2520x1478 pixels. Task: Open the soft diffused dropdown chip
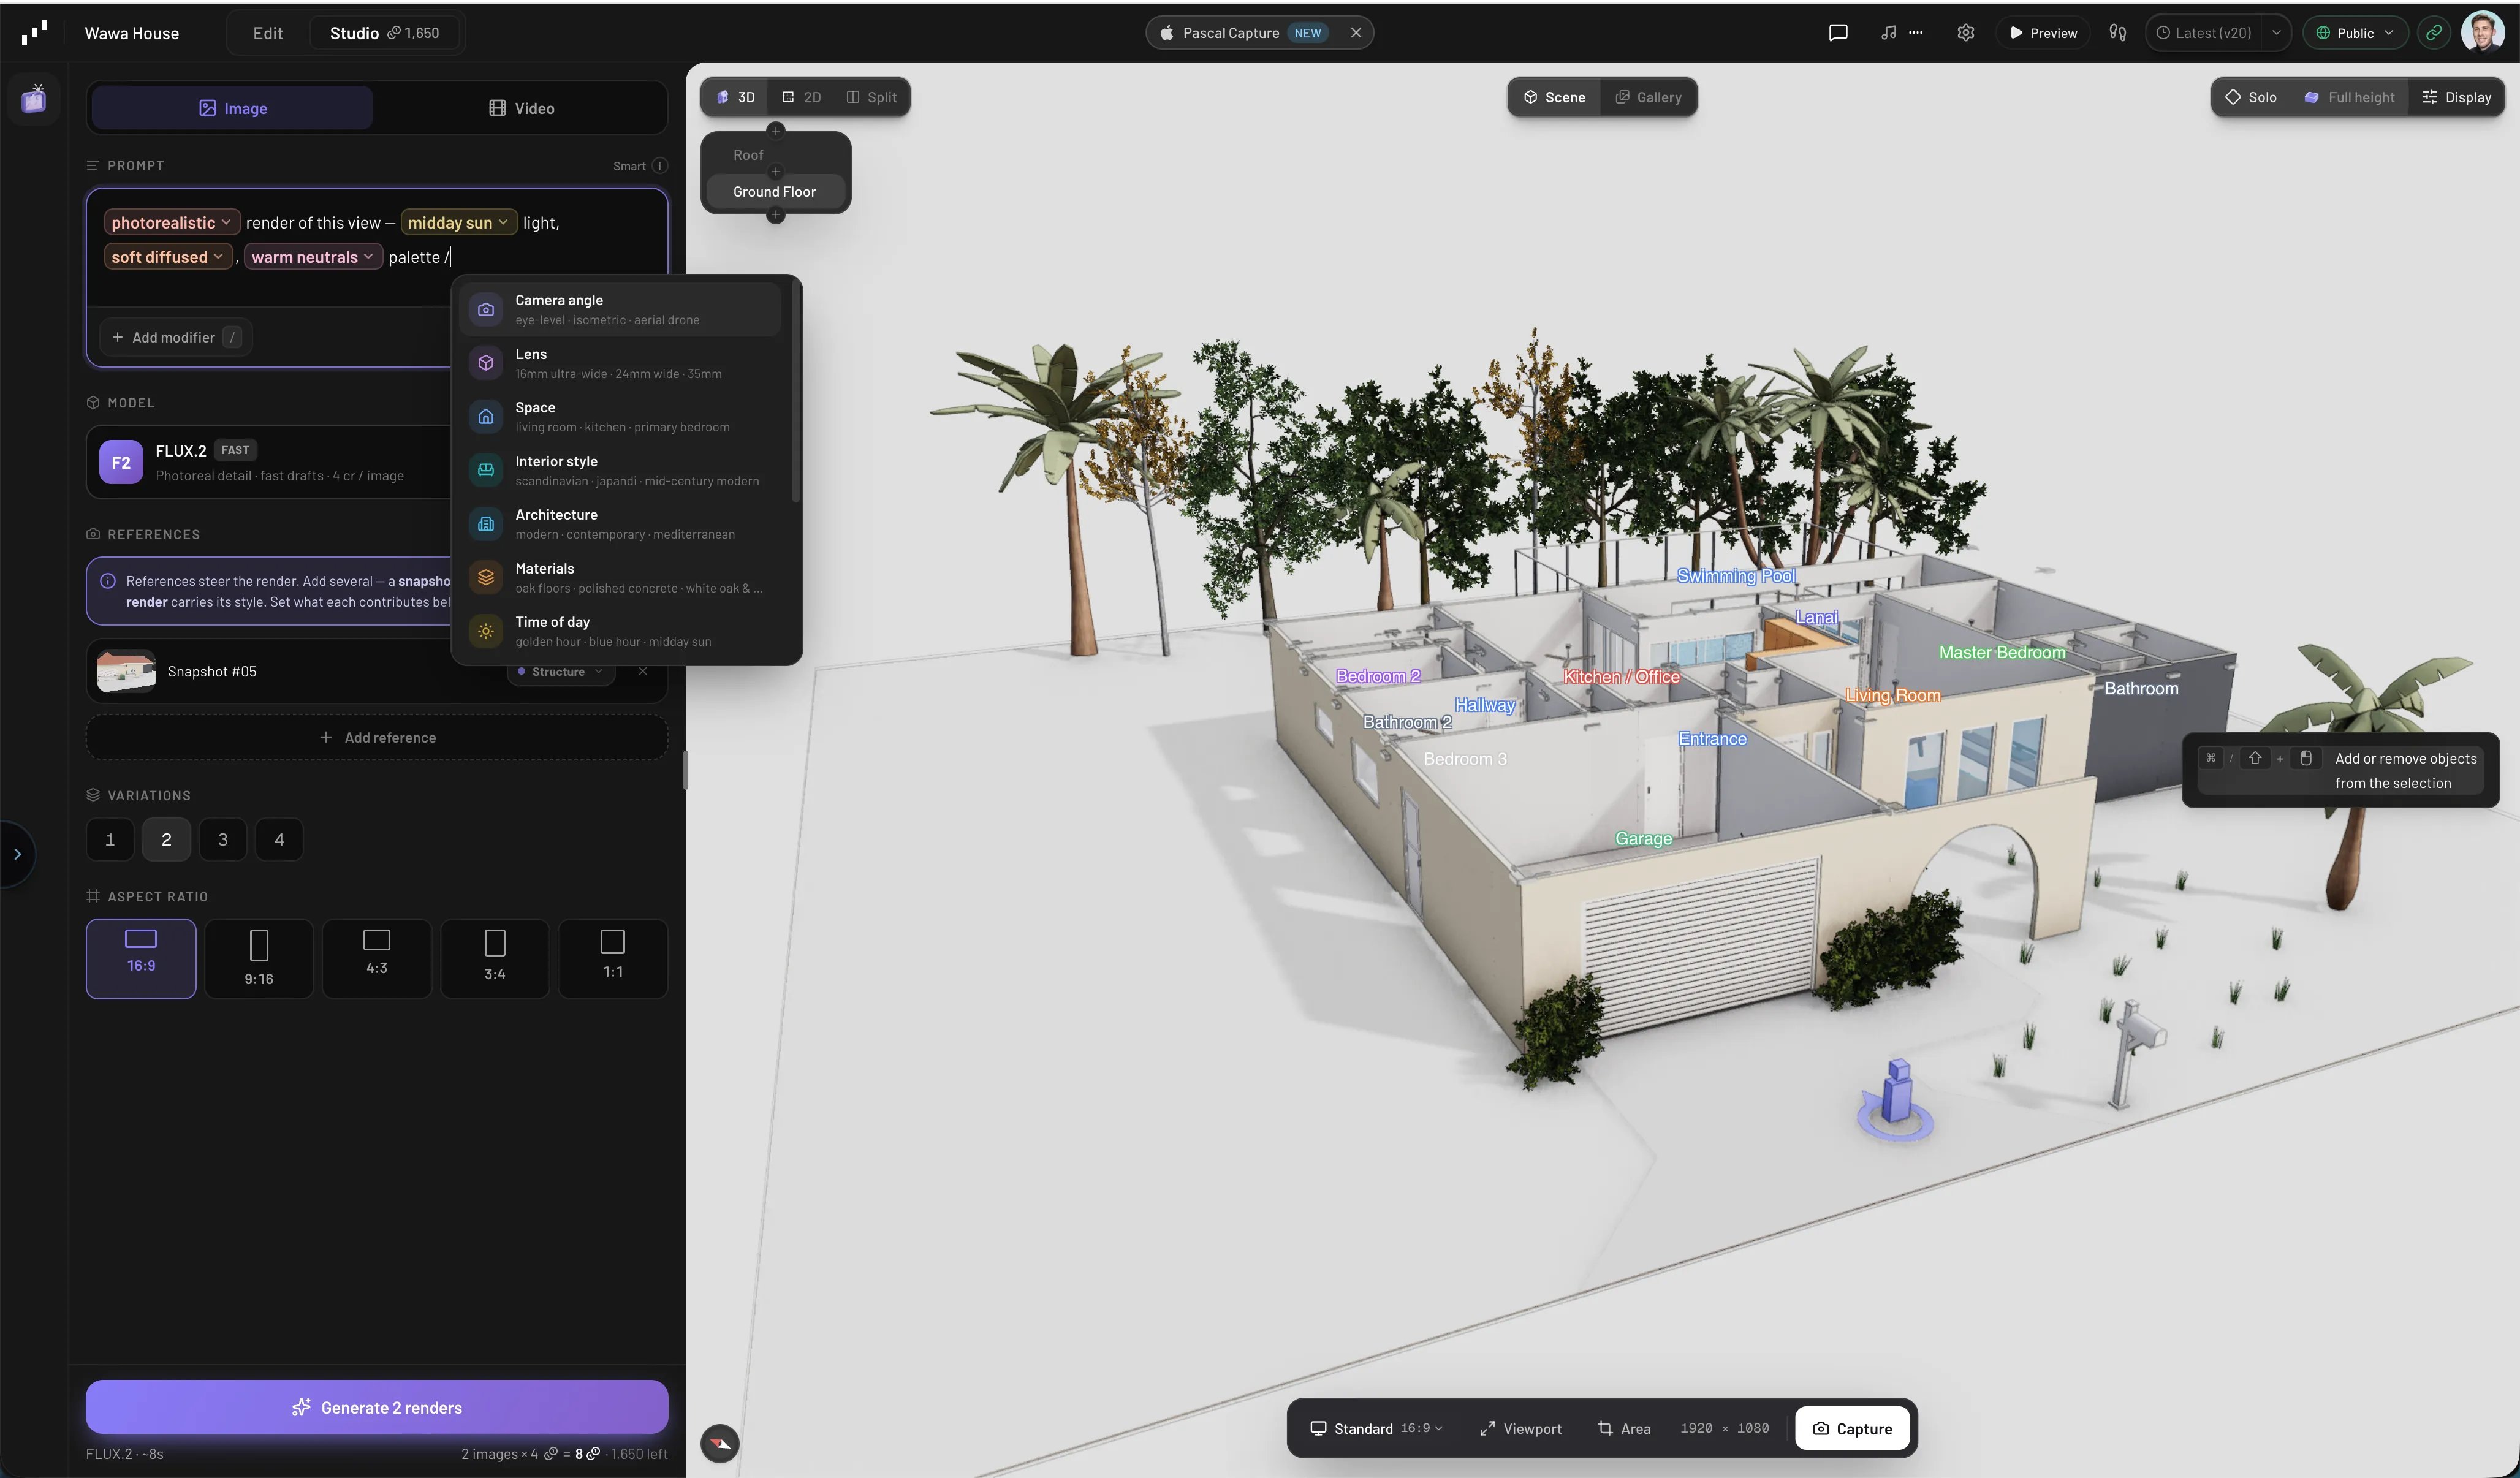point(167,257)
